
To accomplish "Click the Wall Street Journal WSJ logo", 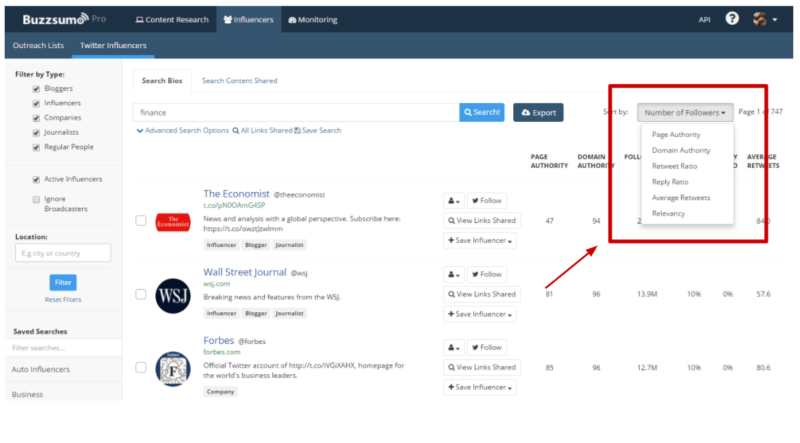I will pyautogui.click(x=173, y=296).
